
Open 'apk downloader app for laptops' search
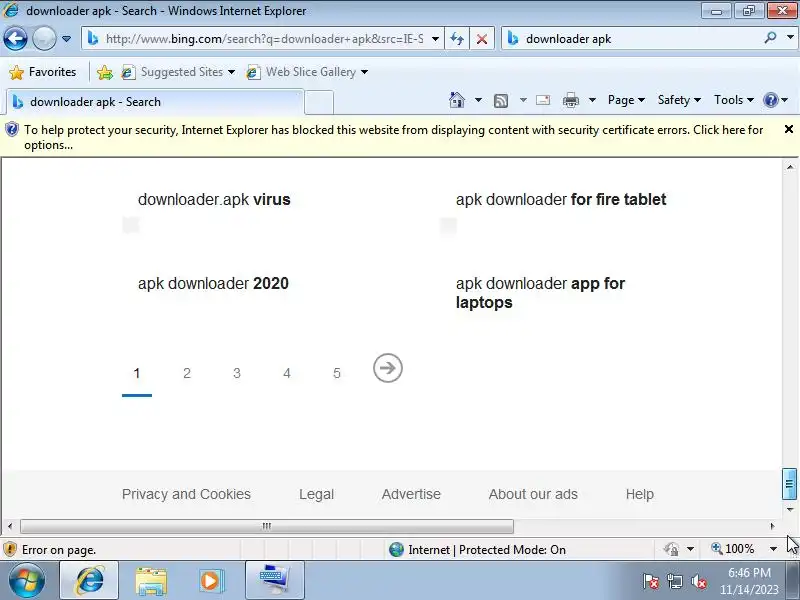pyautogui.click(x=540, y=293)
